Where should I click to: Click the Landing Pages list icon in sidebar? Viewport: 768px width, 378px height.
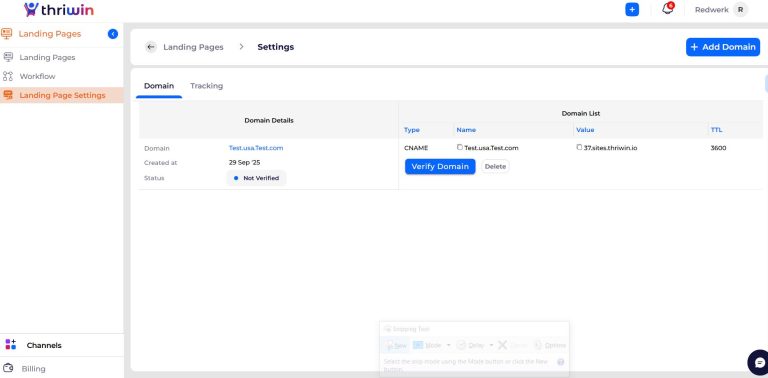(8, 57)
